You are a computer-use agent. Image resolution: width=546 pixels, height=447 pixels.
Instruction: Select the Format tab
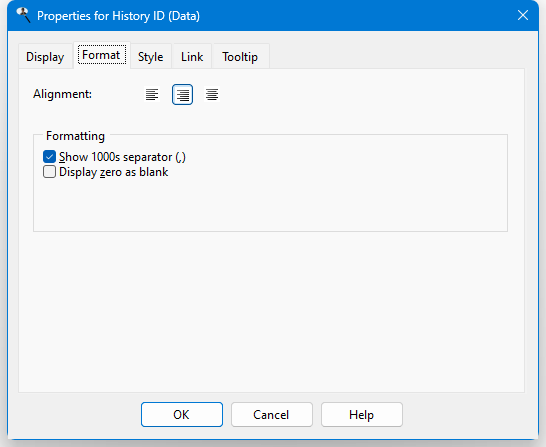(x=101, y=55)
